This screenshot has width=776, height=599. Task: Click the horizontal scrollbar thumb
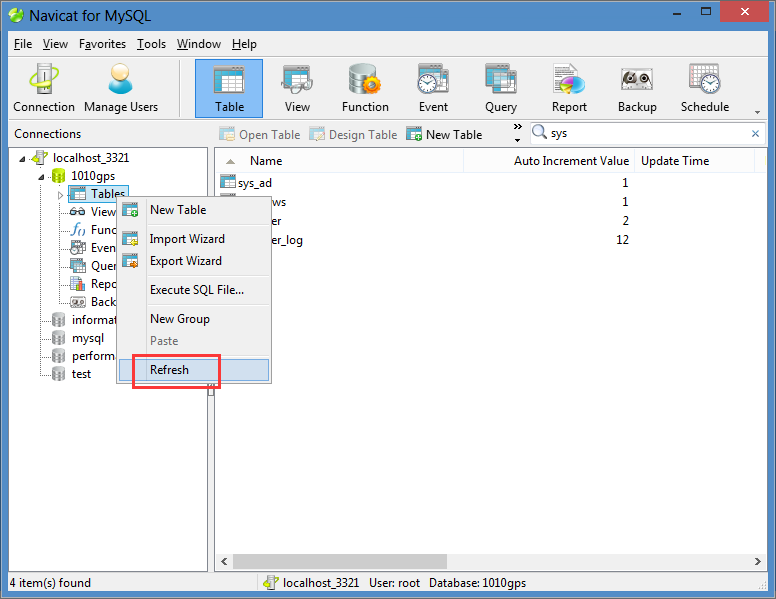pos(340,561)
